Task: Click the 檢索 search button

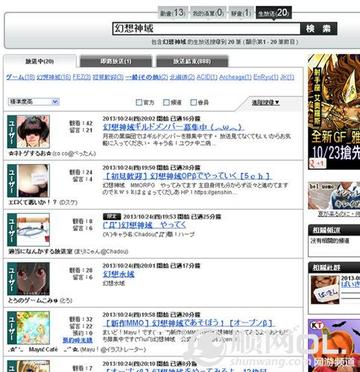Action: pyautogui.click(x=319, y=29)
